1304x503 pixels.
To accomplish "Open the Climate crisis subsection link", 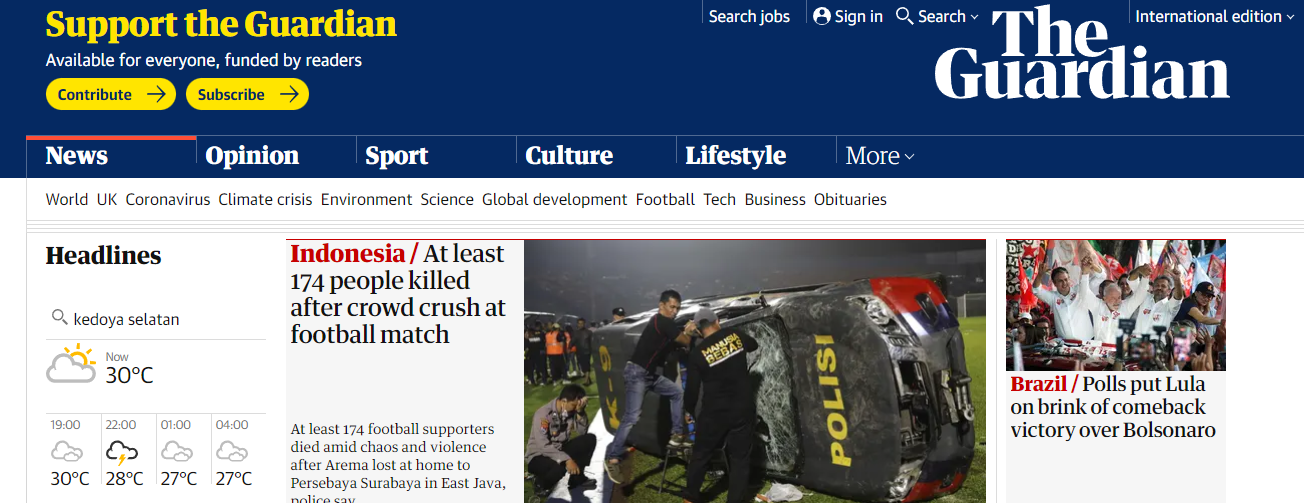I will point(265,199).
